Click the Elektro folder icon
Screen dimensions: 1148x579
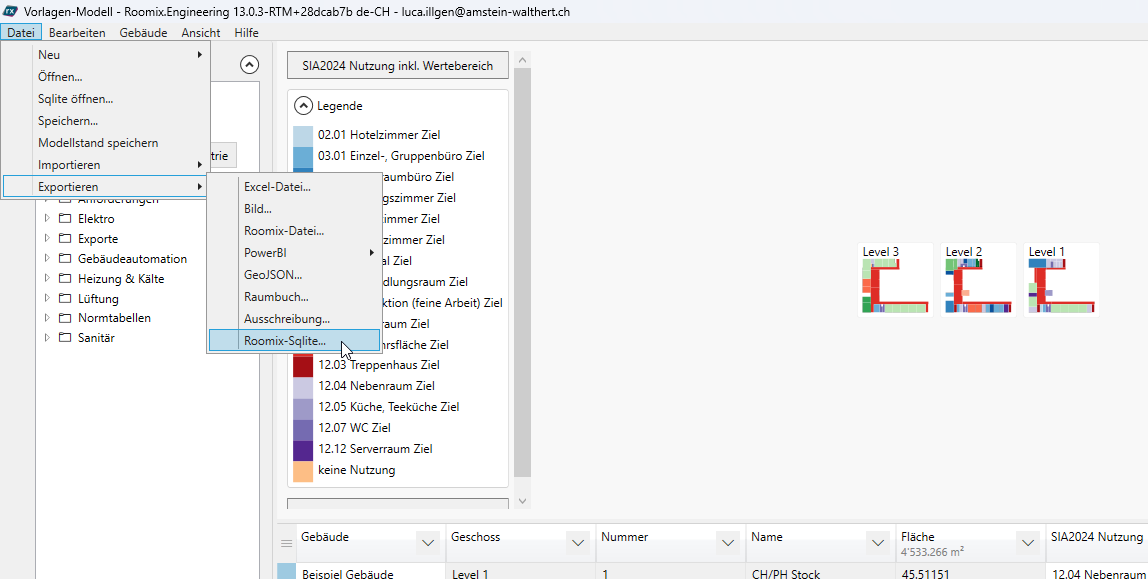tap(64, 218)
